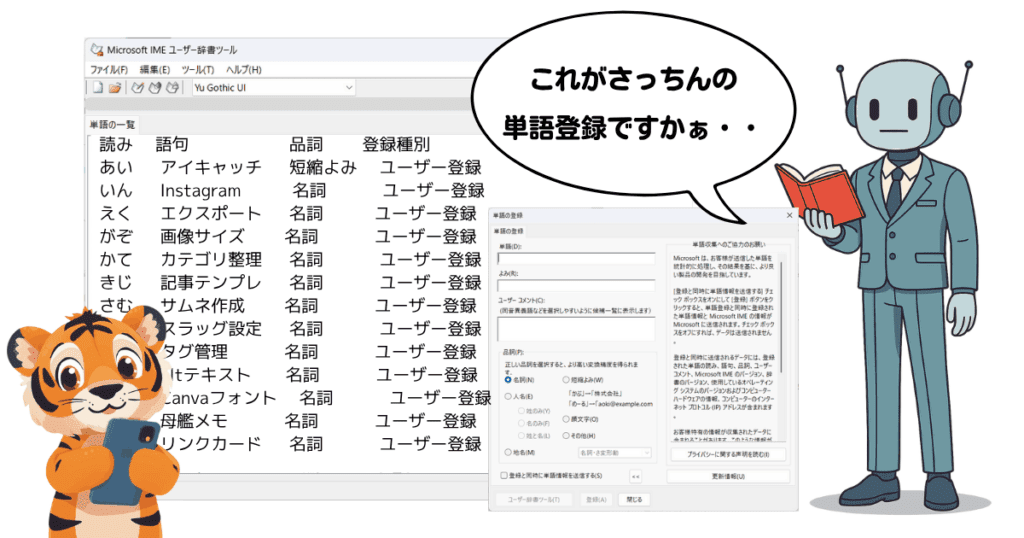Close the 単語の登録 dialog with X
This screenshot has width=1024, height=538.
pyautogui.click(x=789, y=215)
